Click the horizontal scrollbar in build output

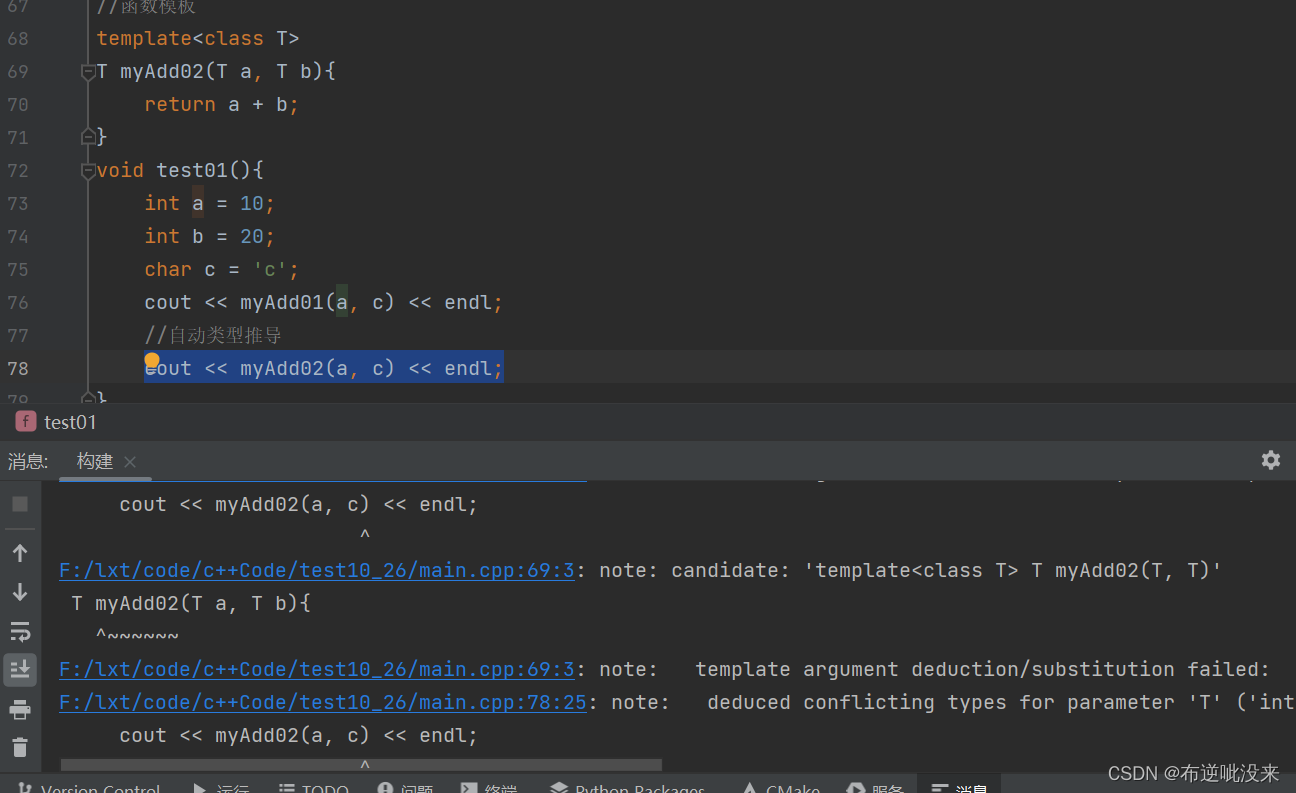click(362, 765)
